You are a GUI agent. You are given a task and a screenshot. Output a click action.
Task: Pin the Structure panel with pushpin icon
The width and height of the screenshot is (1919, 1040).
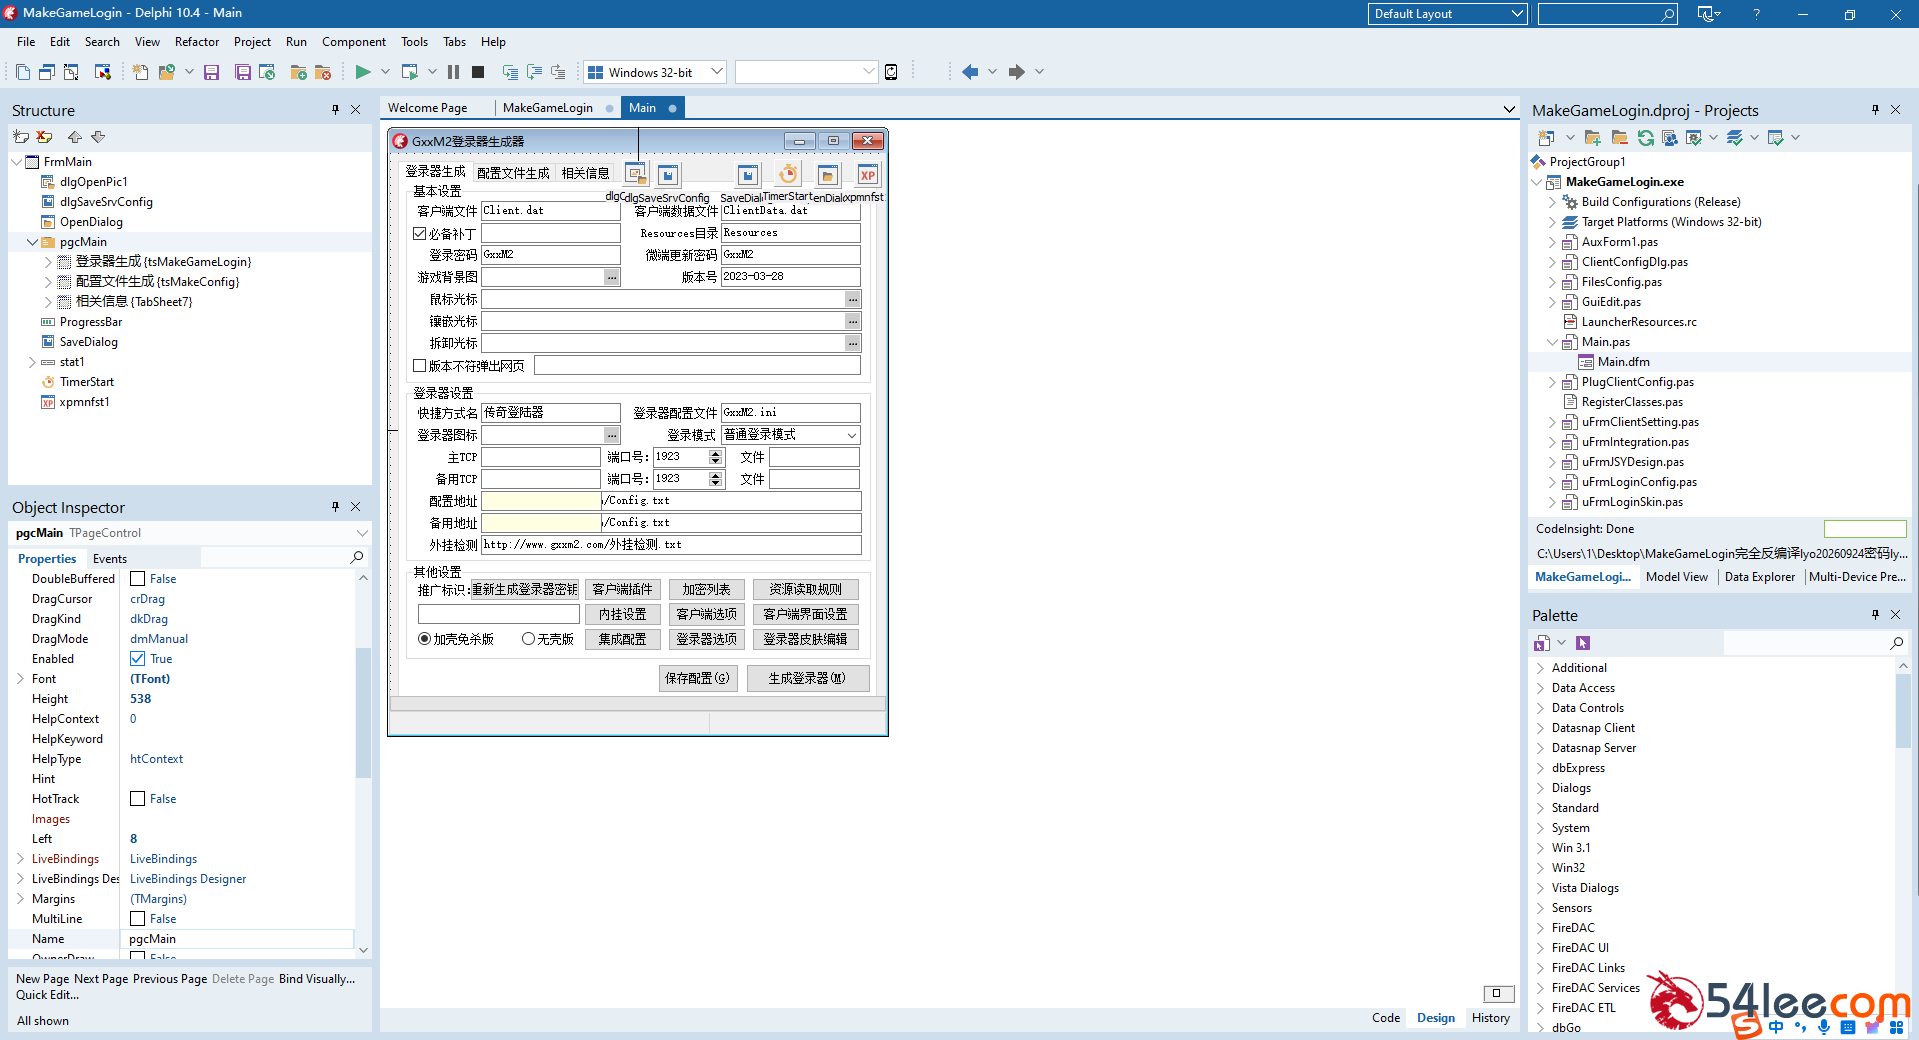click(x=335, y=110)
